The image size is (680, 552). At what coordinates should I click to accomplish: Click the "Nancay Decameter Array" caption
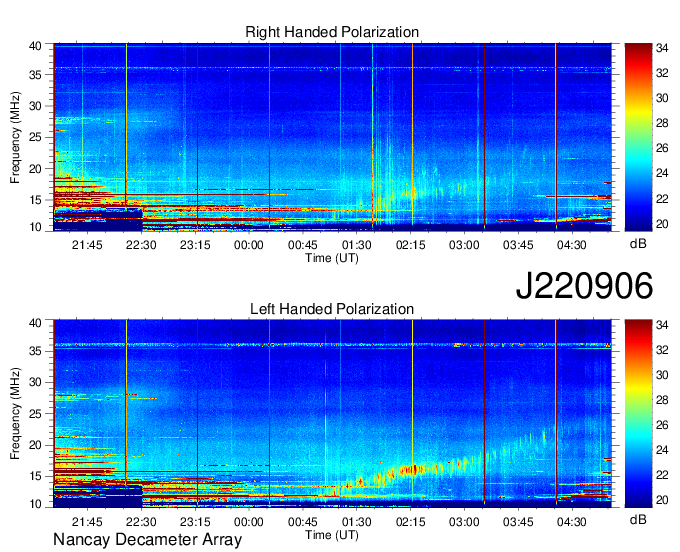point(147,540)
